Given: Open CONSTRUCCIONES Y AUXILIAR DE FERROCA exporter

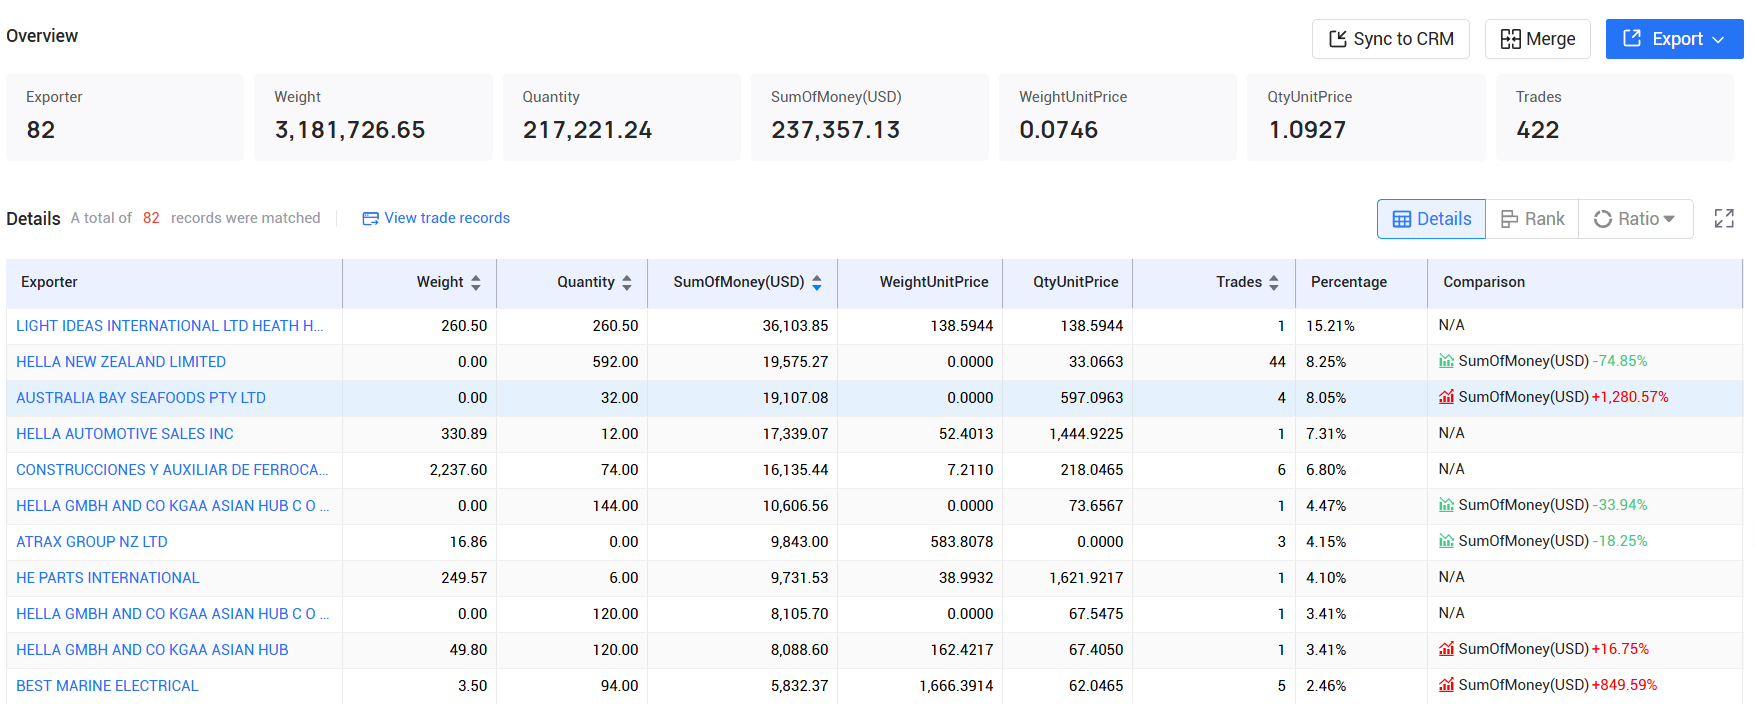Looking at the screenshot, I should pos(172,470).
